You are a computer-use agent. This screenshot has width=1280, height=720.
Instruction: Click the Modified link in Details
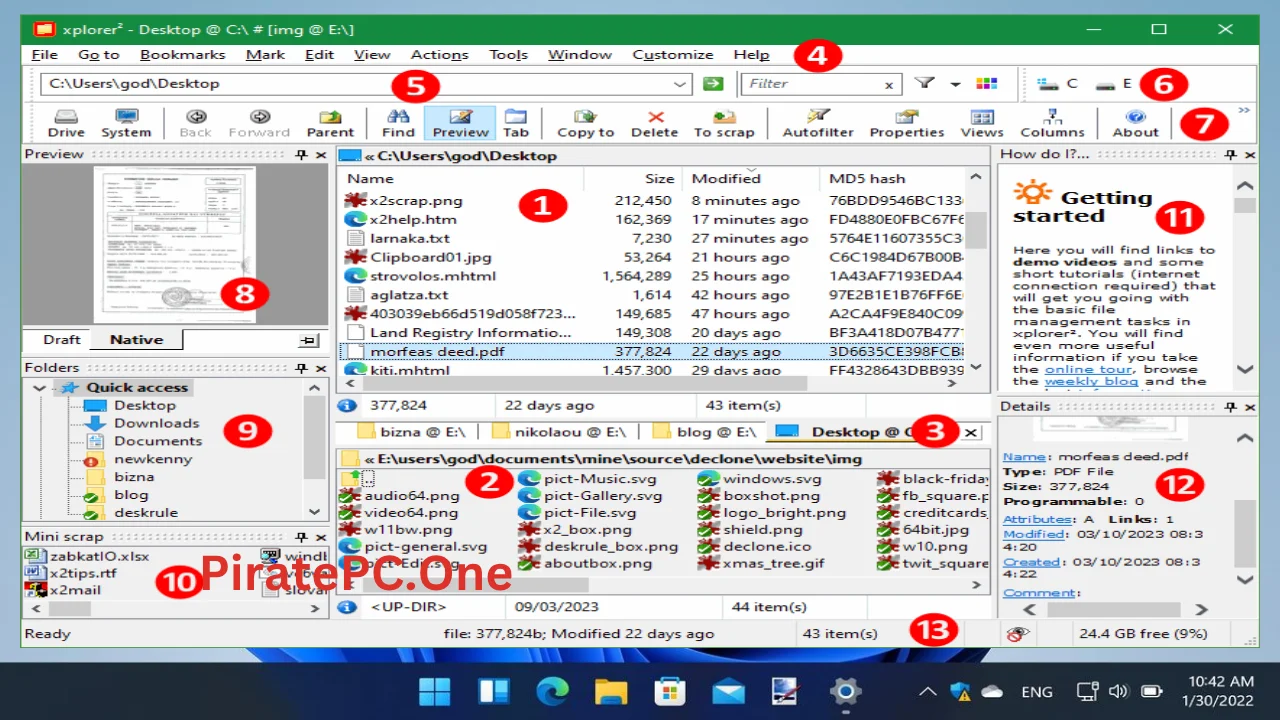[1033, 534]
